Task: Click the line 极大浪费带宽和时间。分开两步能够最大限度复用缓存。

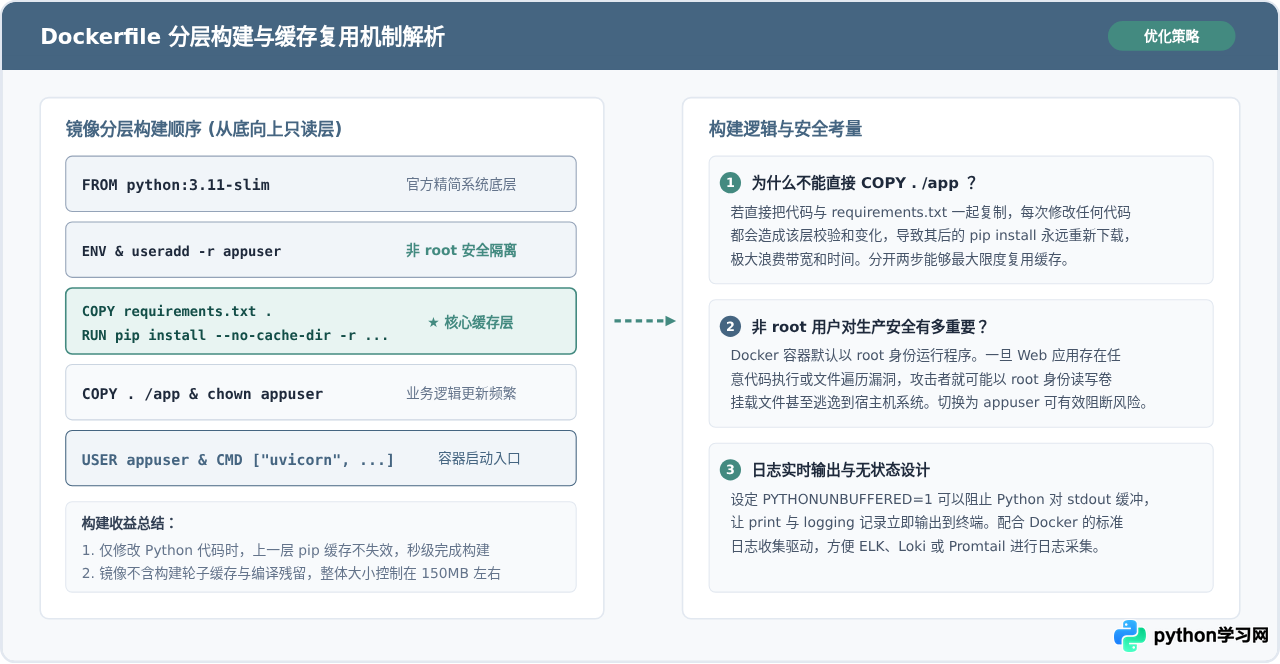Action: coord(900,259)
